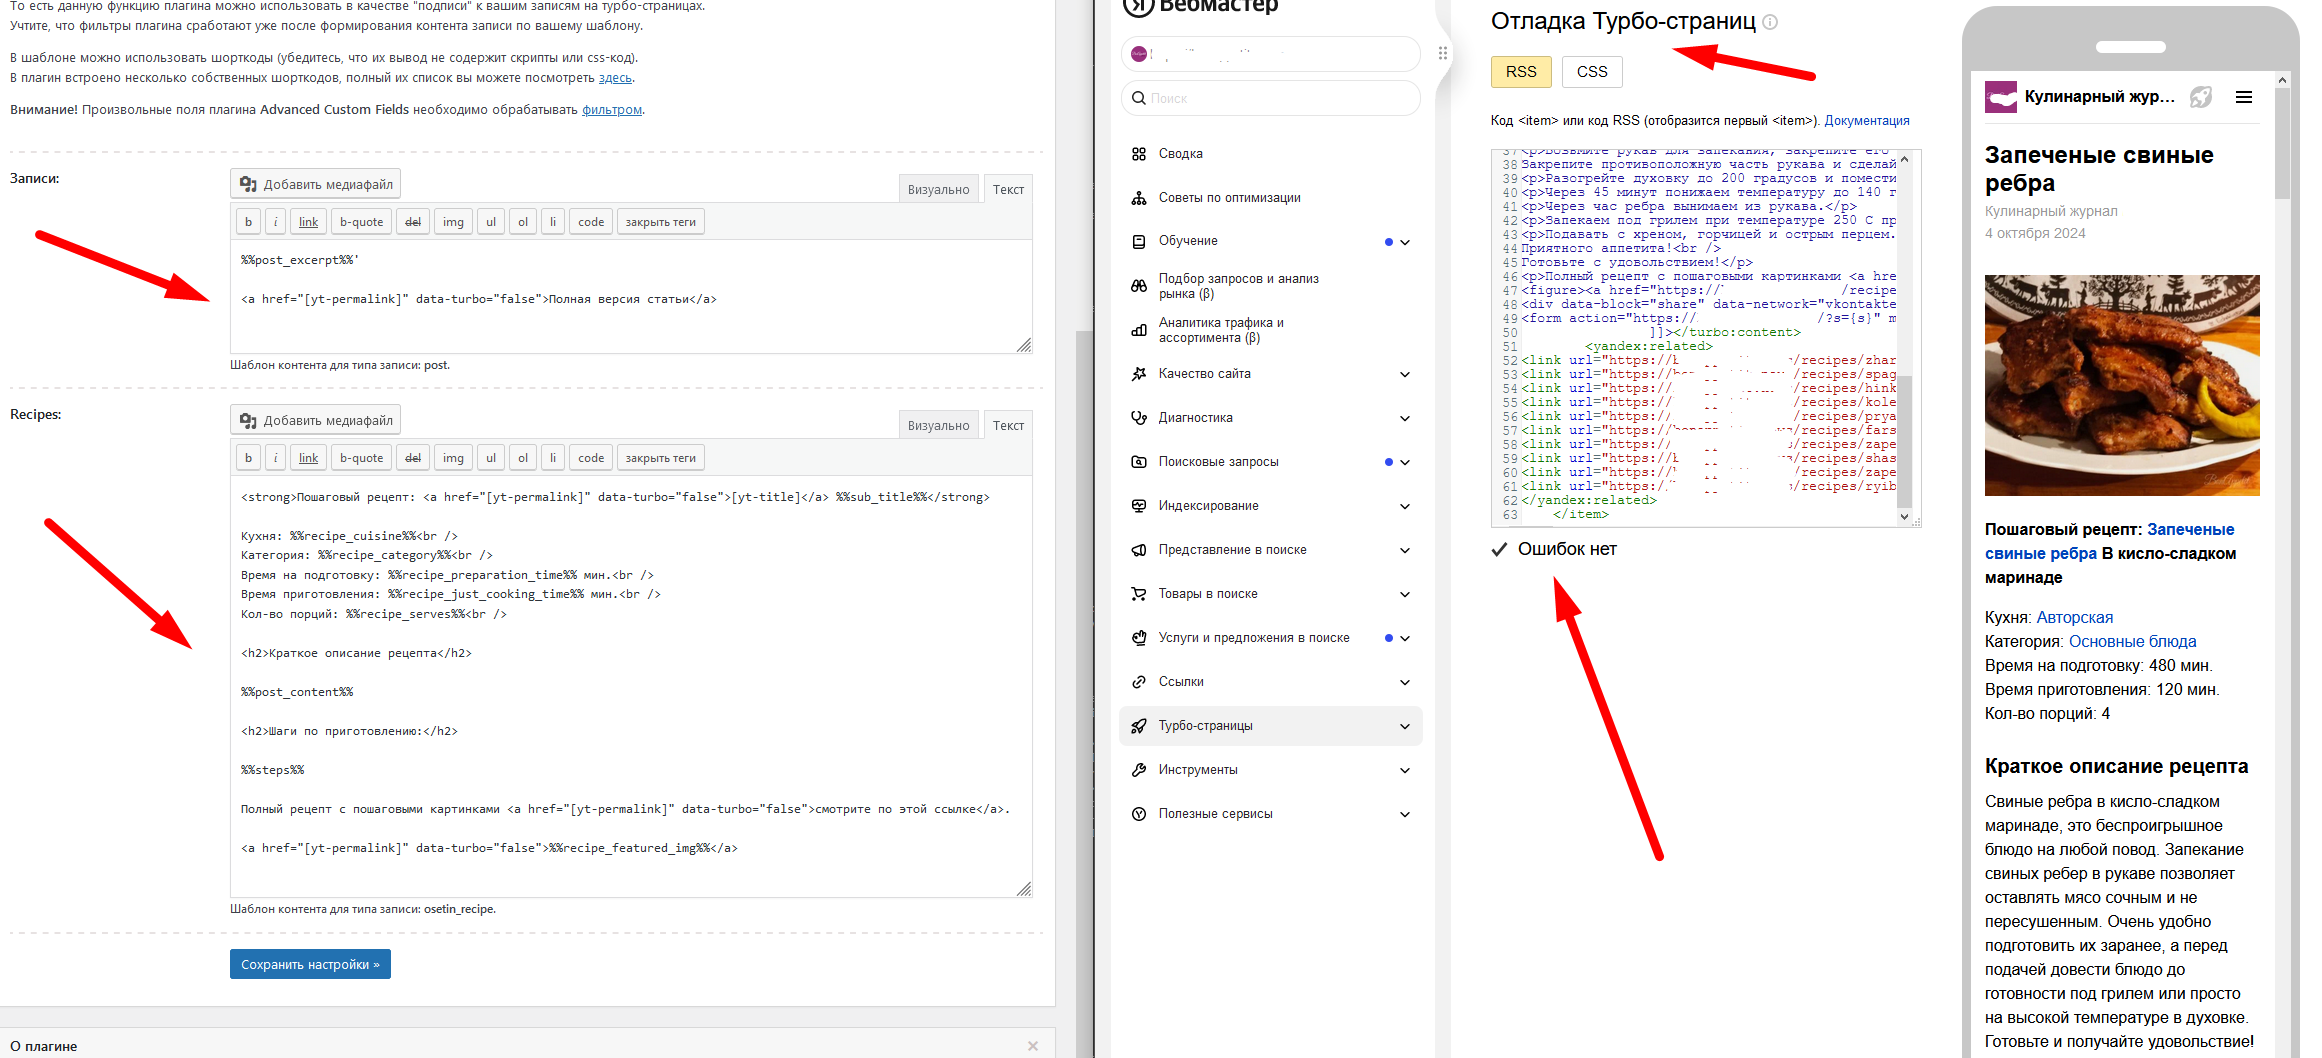This screenshot has height=1058, width=2322.
Task: Open the Документация link
Action: 1866,121
